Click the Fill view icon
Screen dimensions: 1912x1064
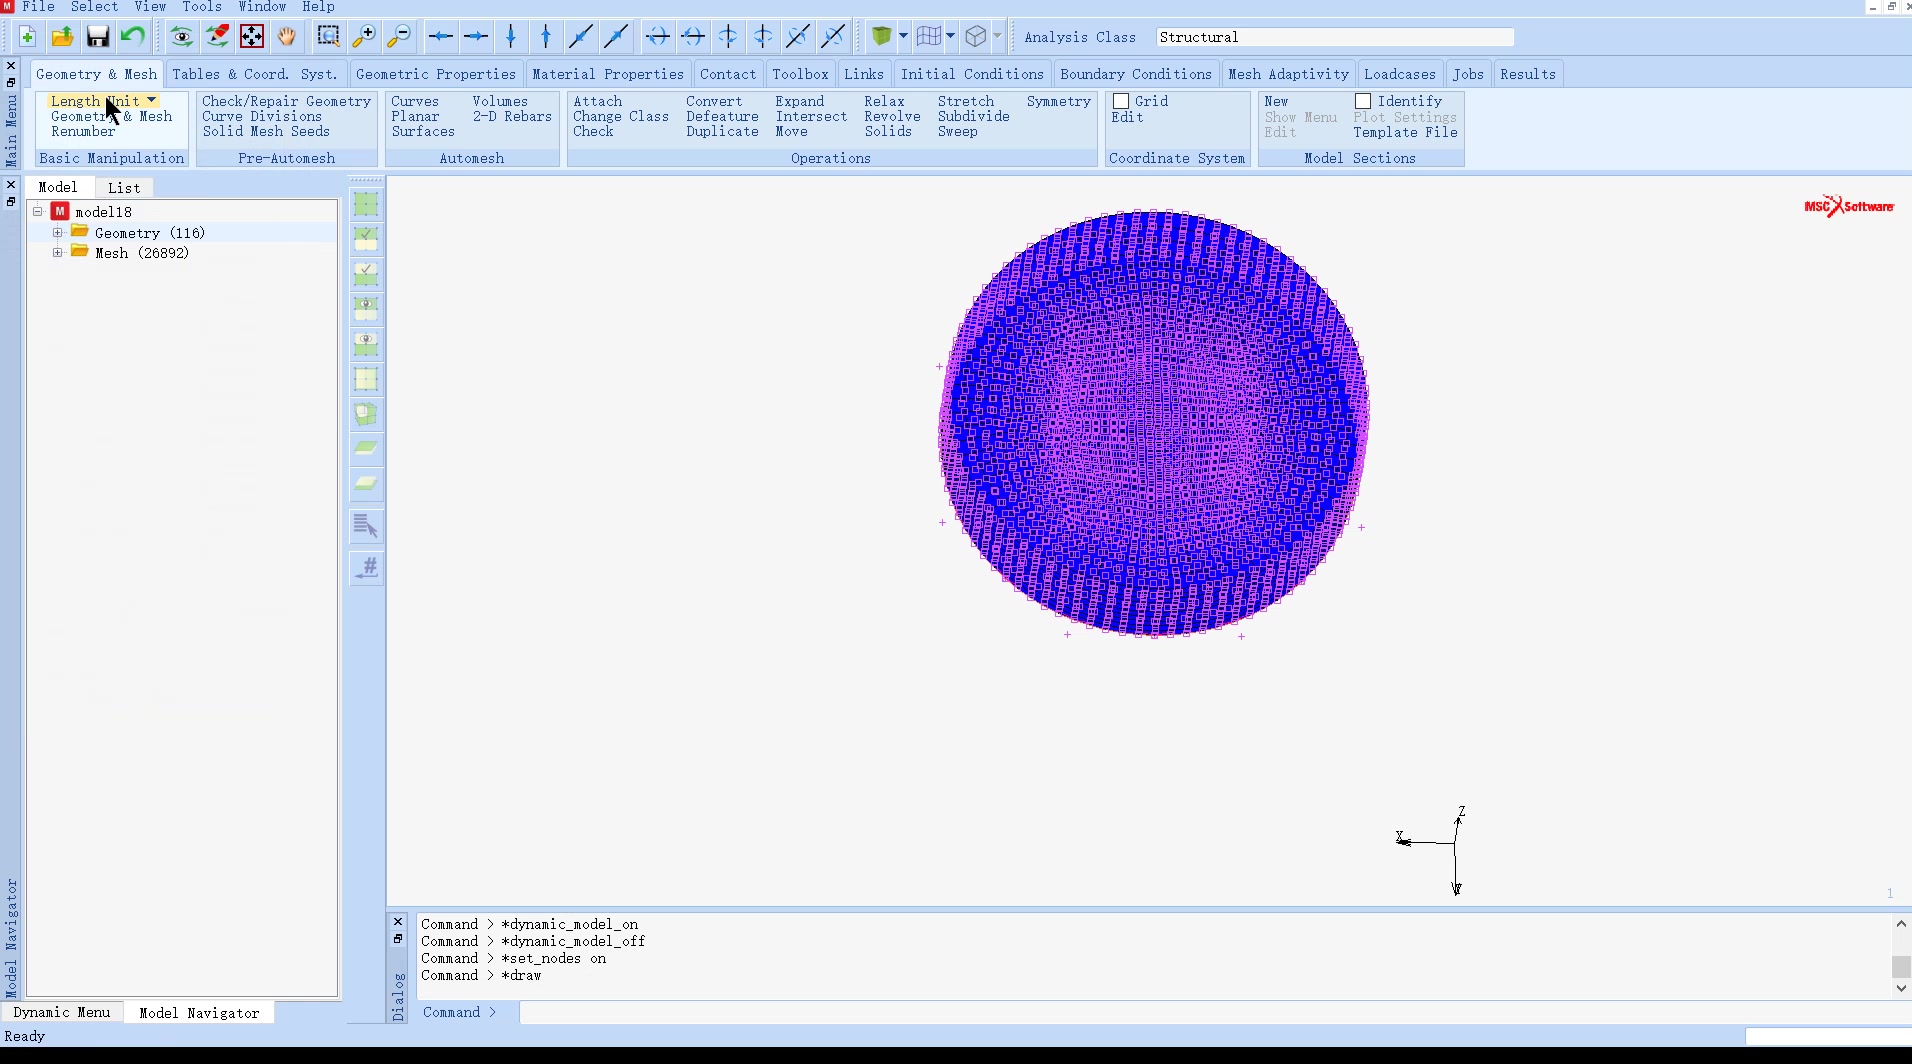pyautogui.click(x=252, y=37)
